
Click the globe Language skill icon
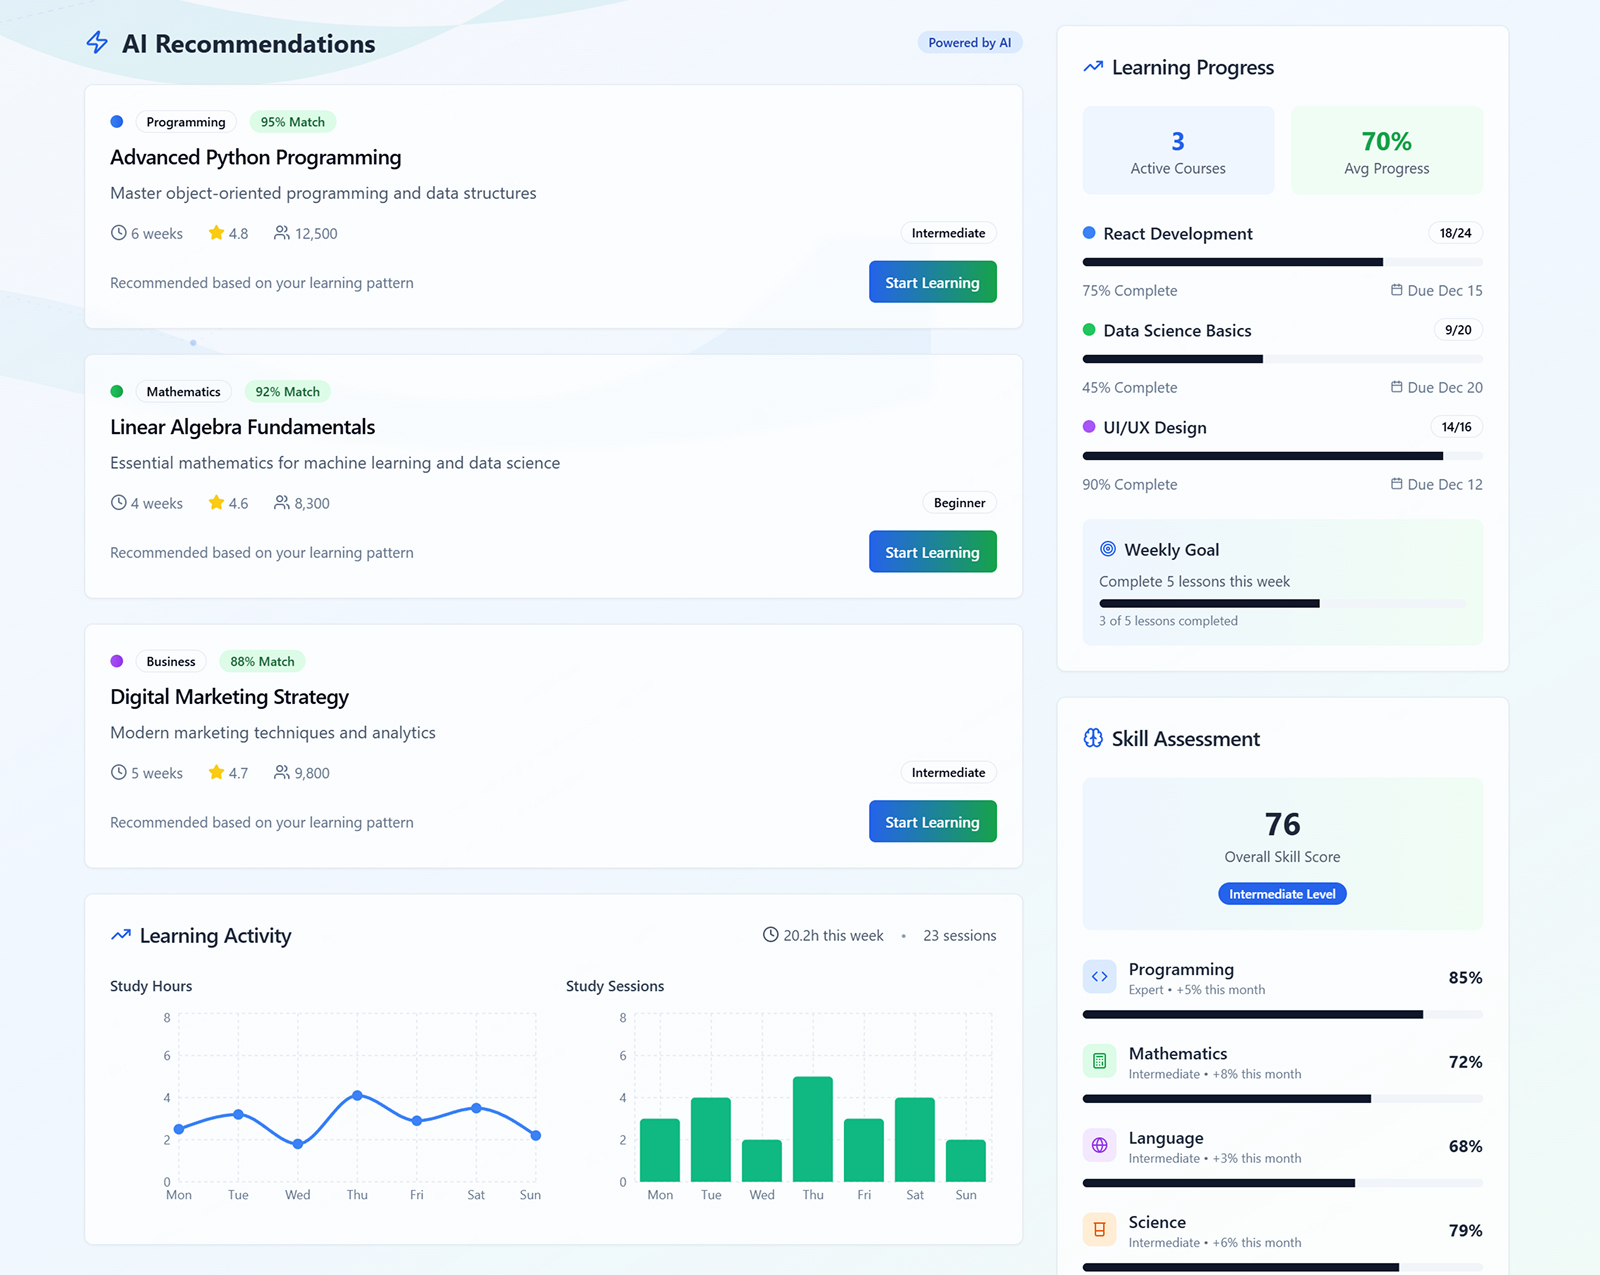[1099, 1146]
